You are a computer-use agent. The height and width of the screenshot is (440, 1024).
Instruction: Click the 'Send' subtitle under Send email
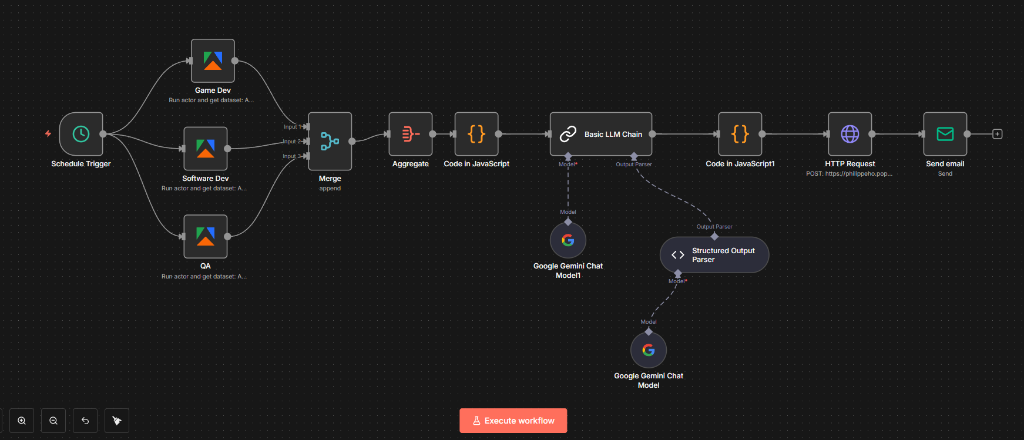[945, 174]
